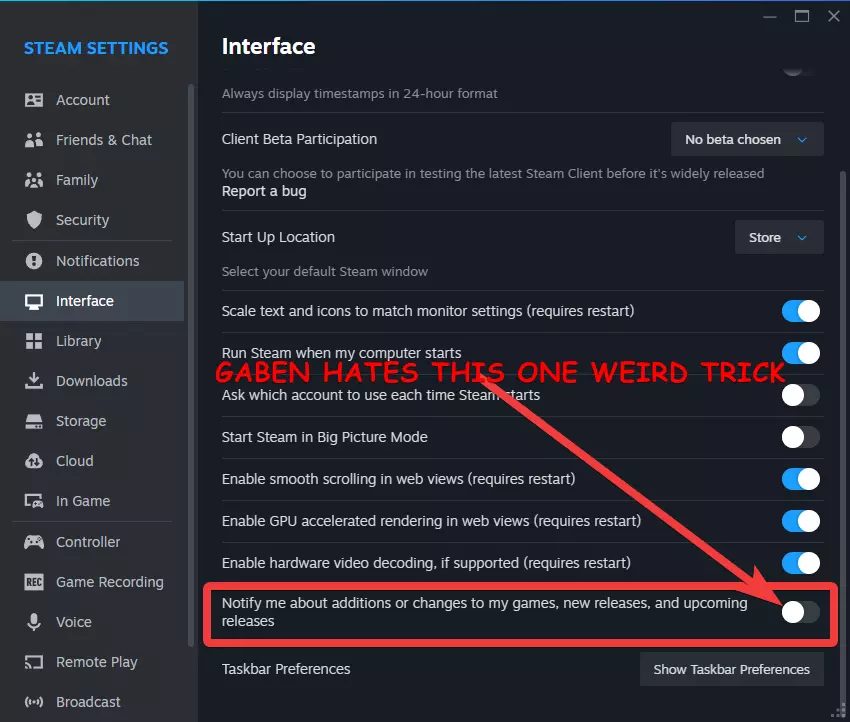The height and width of the screenshot is (722, 850).
Task: Click the Library grid icon
Action: (34, 341)
